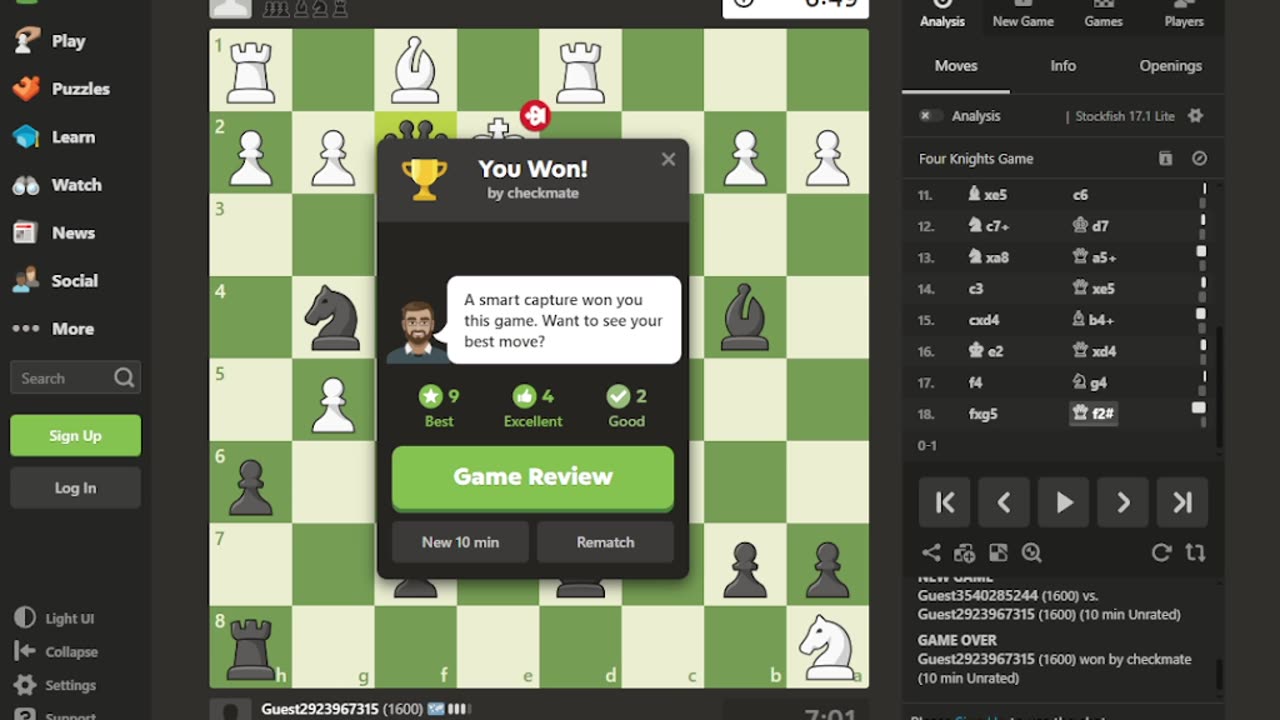Switch to the Openings tab

tap(1170, 66)
